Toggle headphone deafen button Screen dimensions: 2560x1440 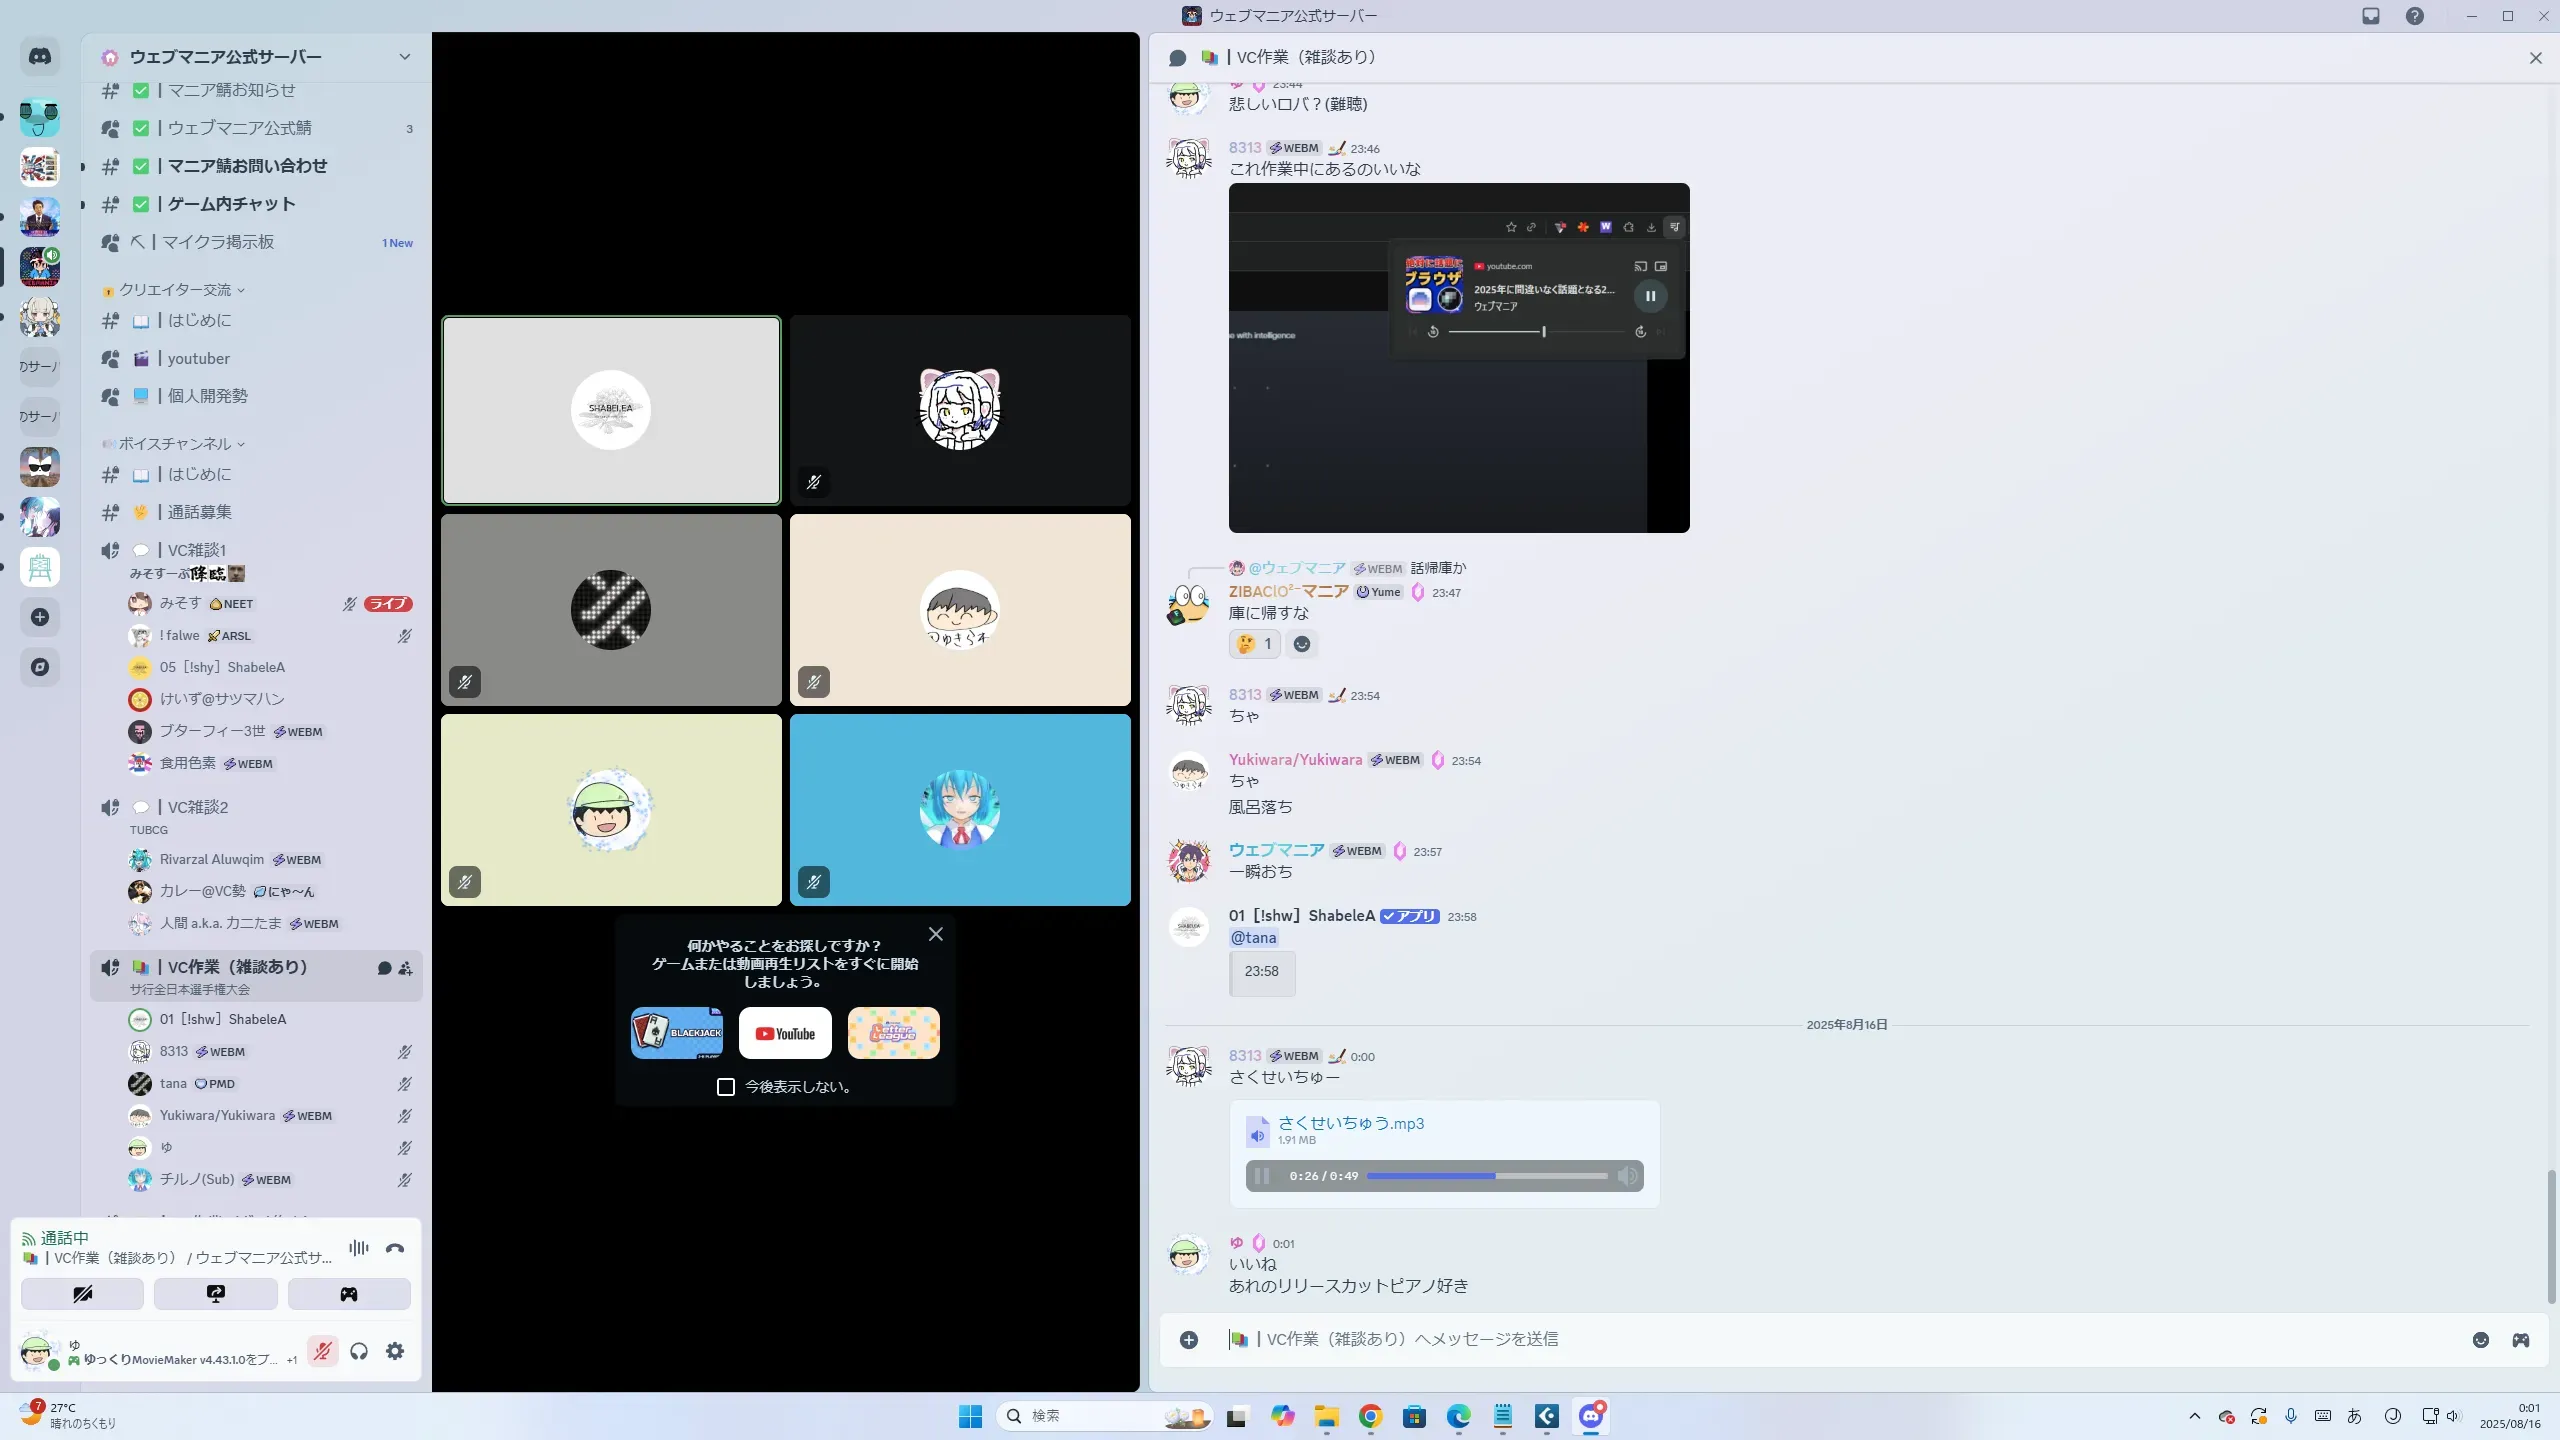[x=359, y=1351]
